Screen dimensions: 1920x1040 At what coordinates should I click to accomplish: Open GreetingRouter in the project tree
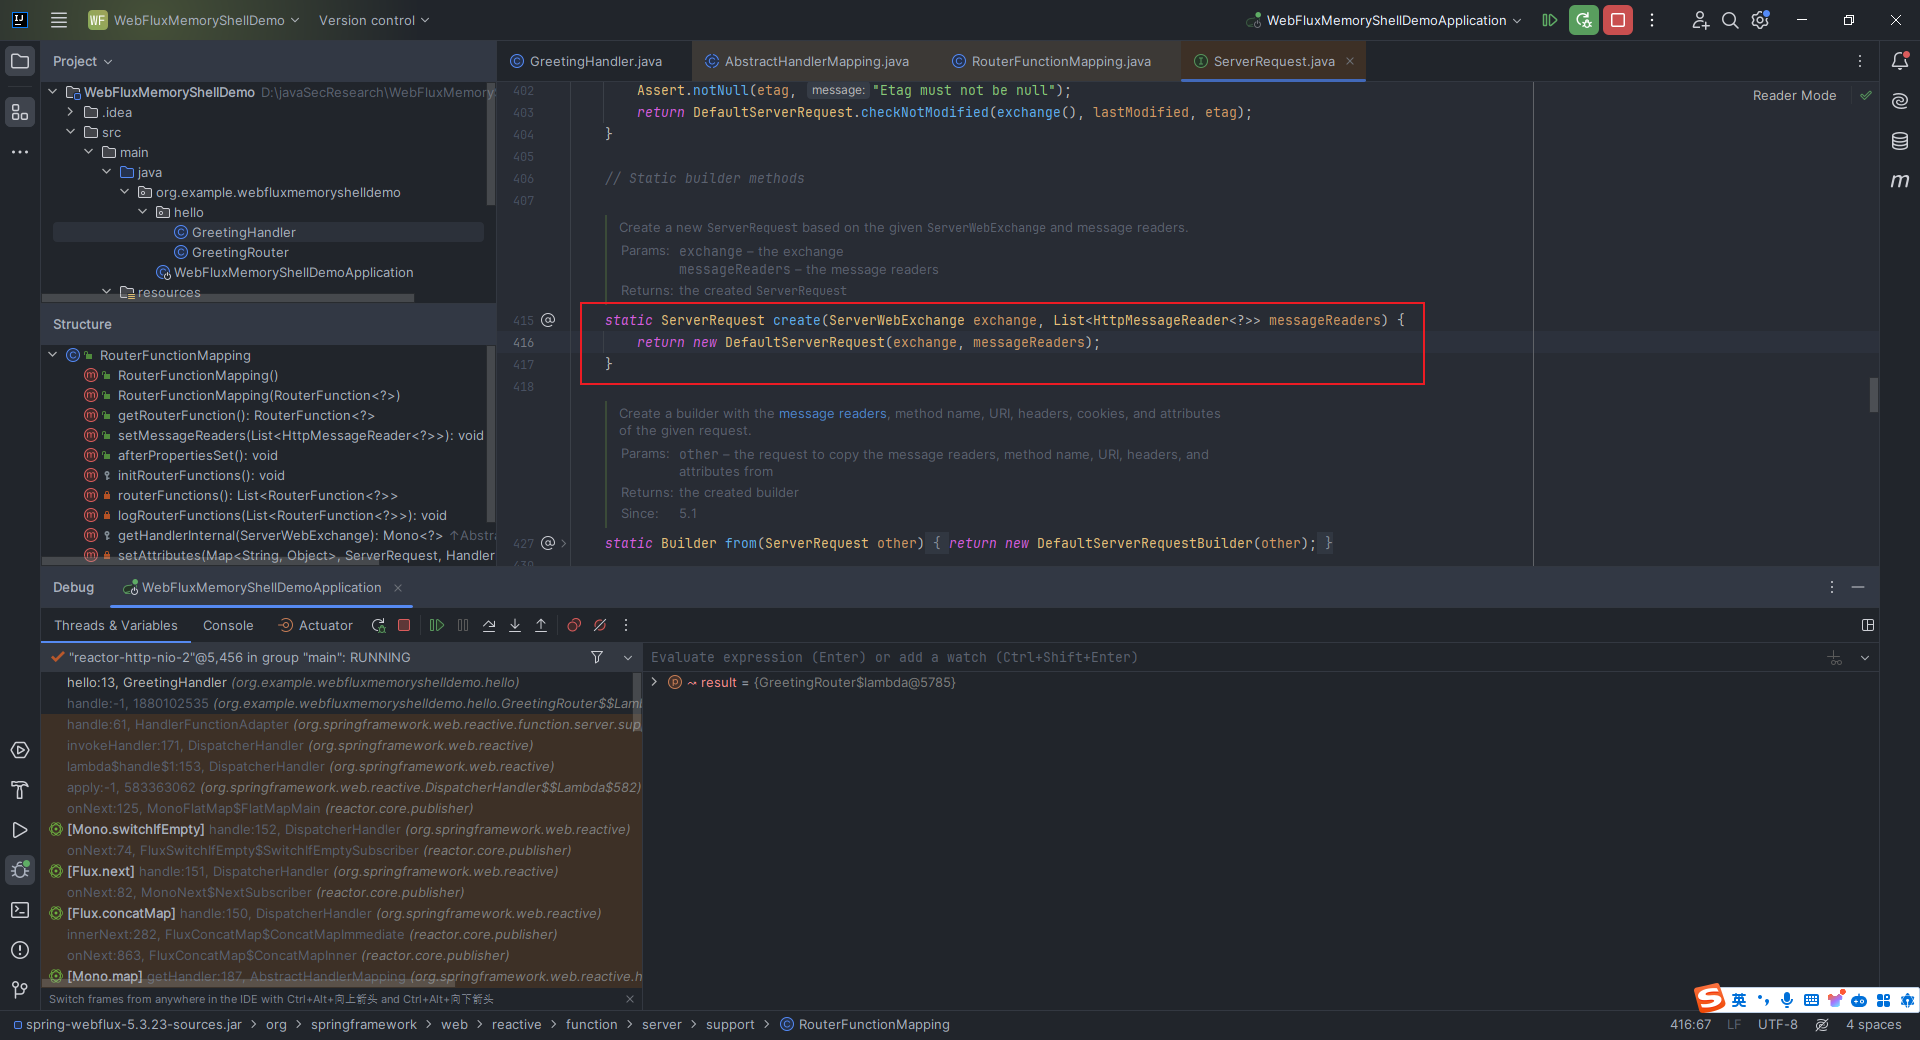240,252
